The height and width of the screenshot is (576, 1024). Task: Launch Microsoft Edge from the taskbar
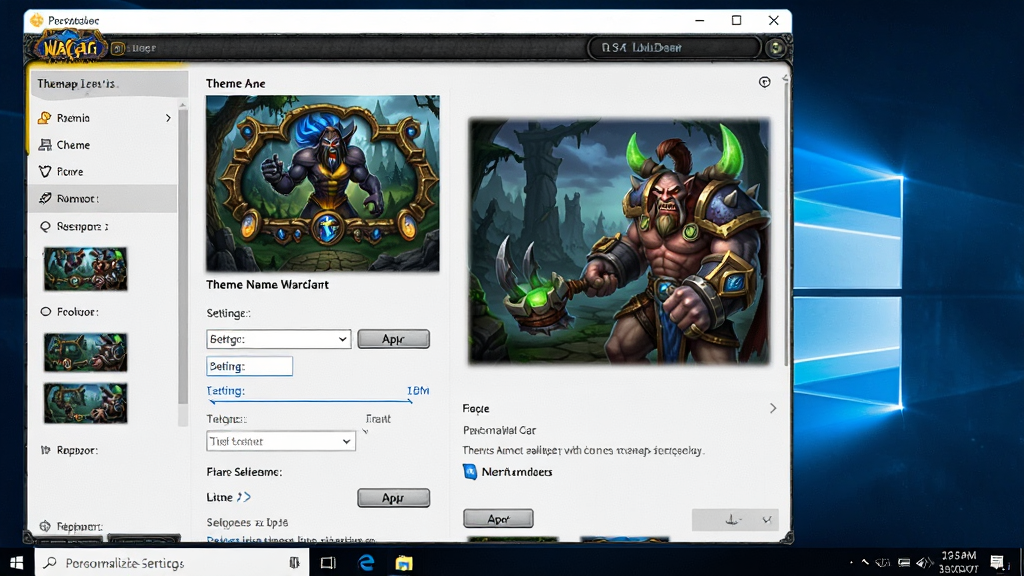366,563
